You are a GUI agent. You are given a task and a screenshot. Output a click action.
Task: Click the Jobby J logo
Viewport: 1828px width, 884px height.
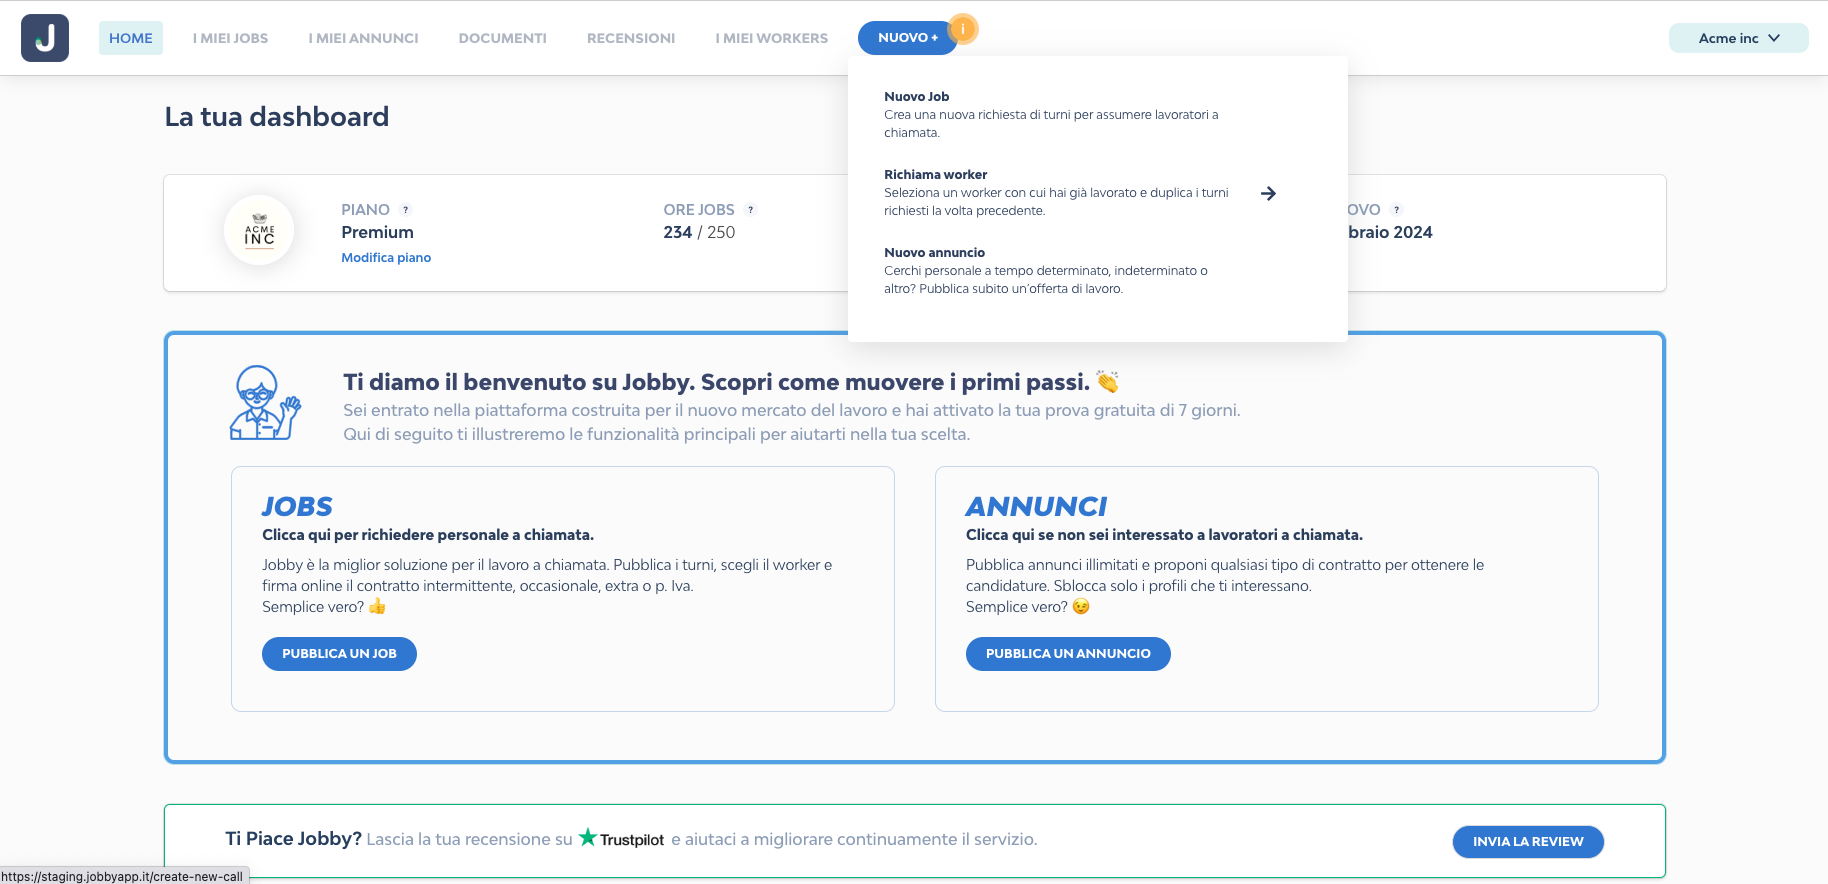pyautogui.click(x=45, y=38)
